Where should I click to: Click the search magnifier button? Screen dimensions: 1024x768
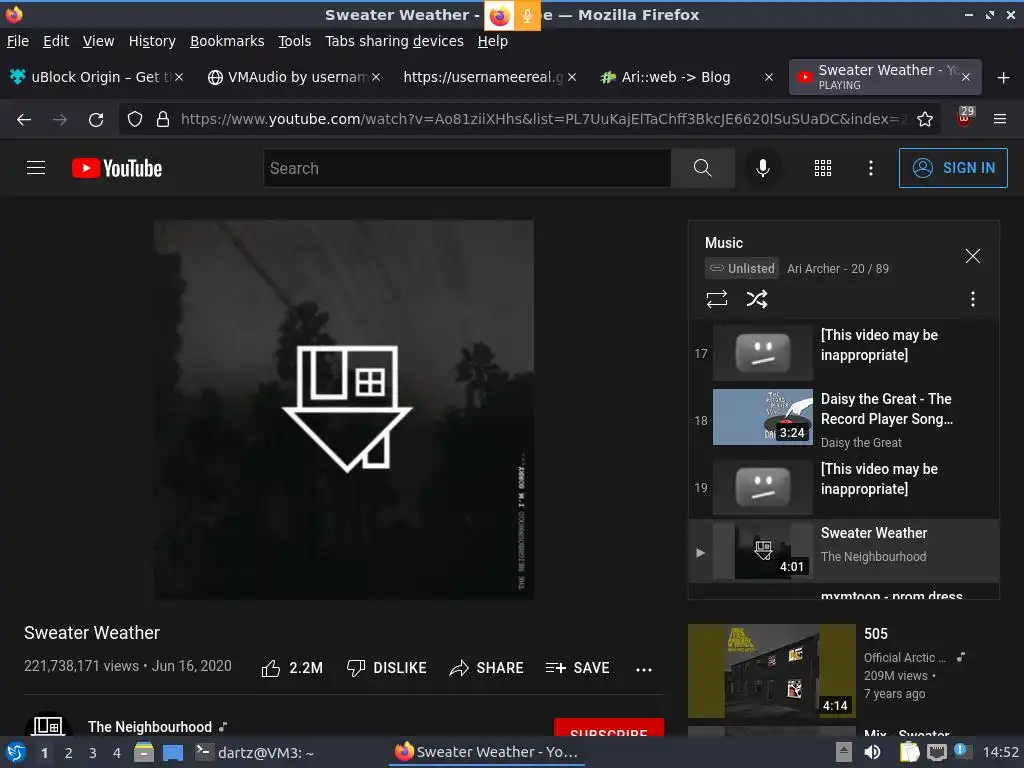(703, 168)
